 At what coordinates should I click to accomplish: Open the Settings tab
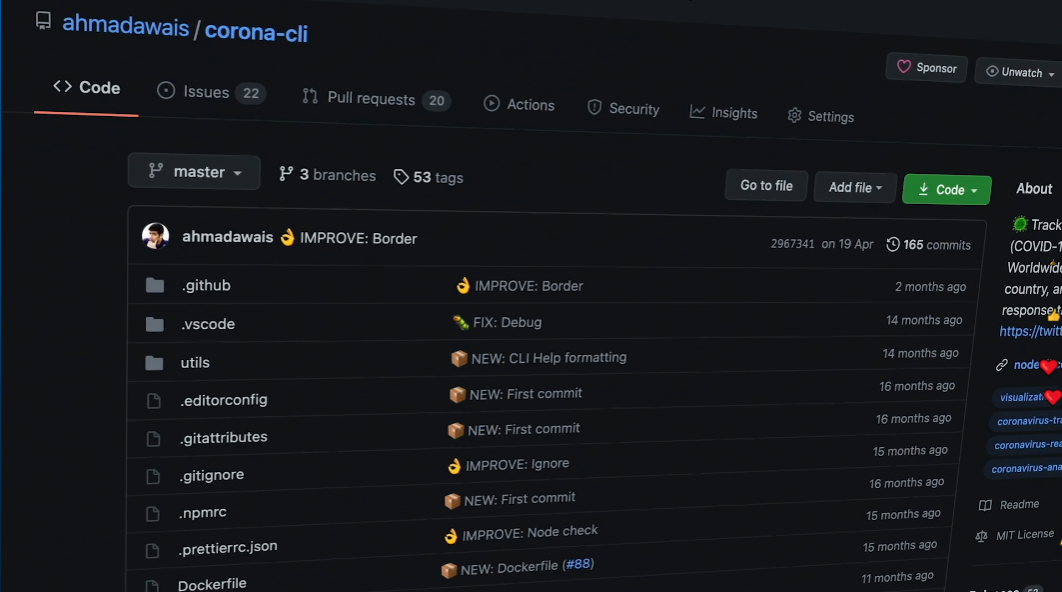(x=820, y=116)
